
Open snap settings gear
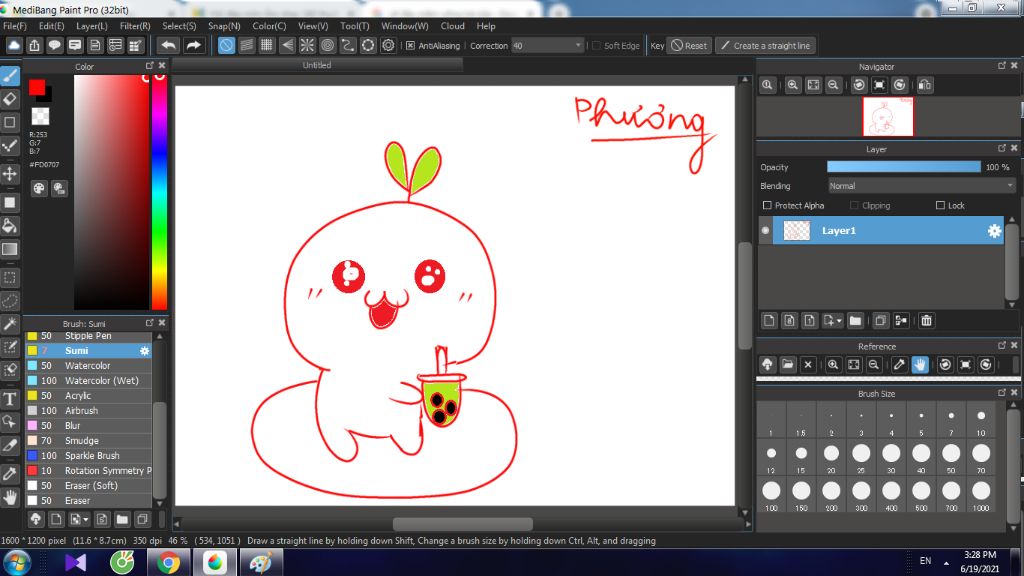[x=388, y=46]
